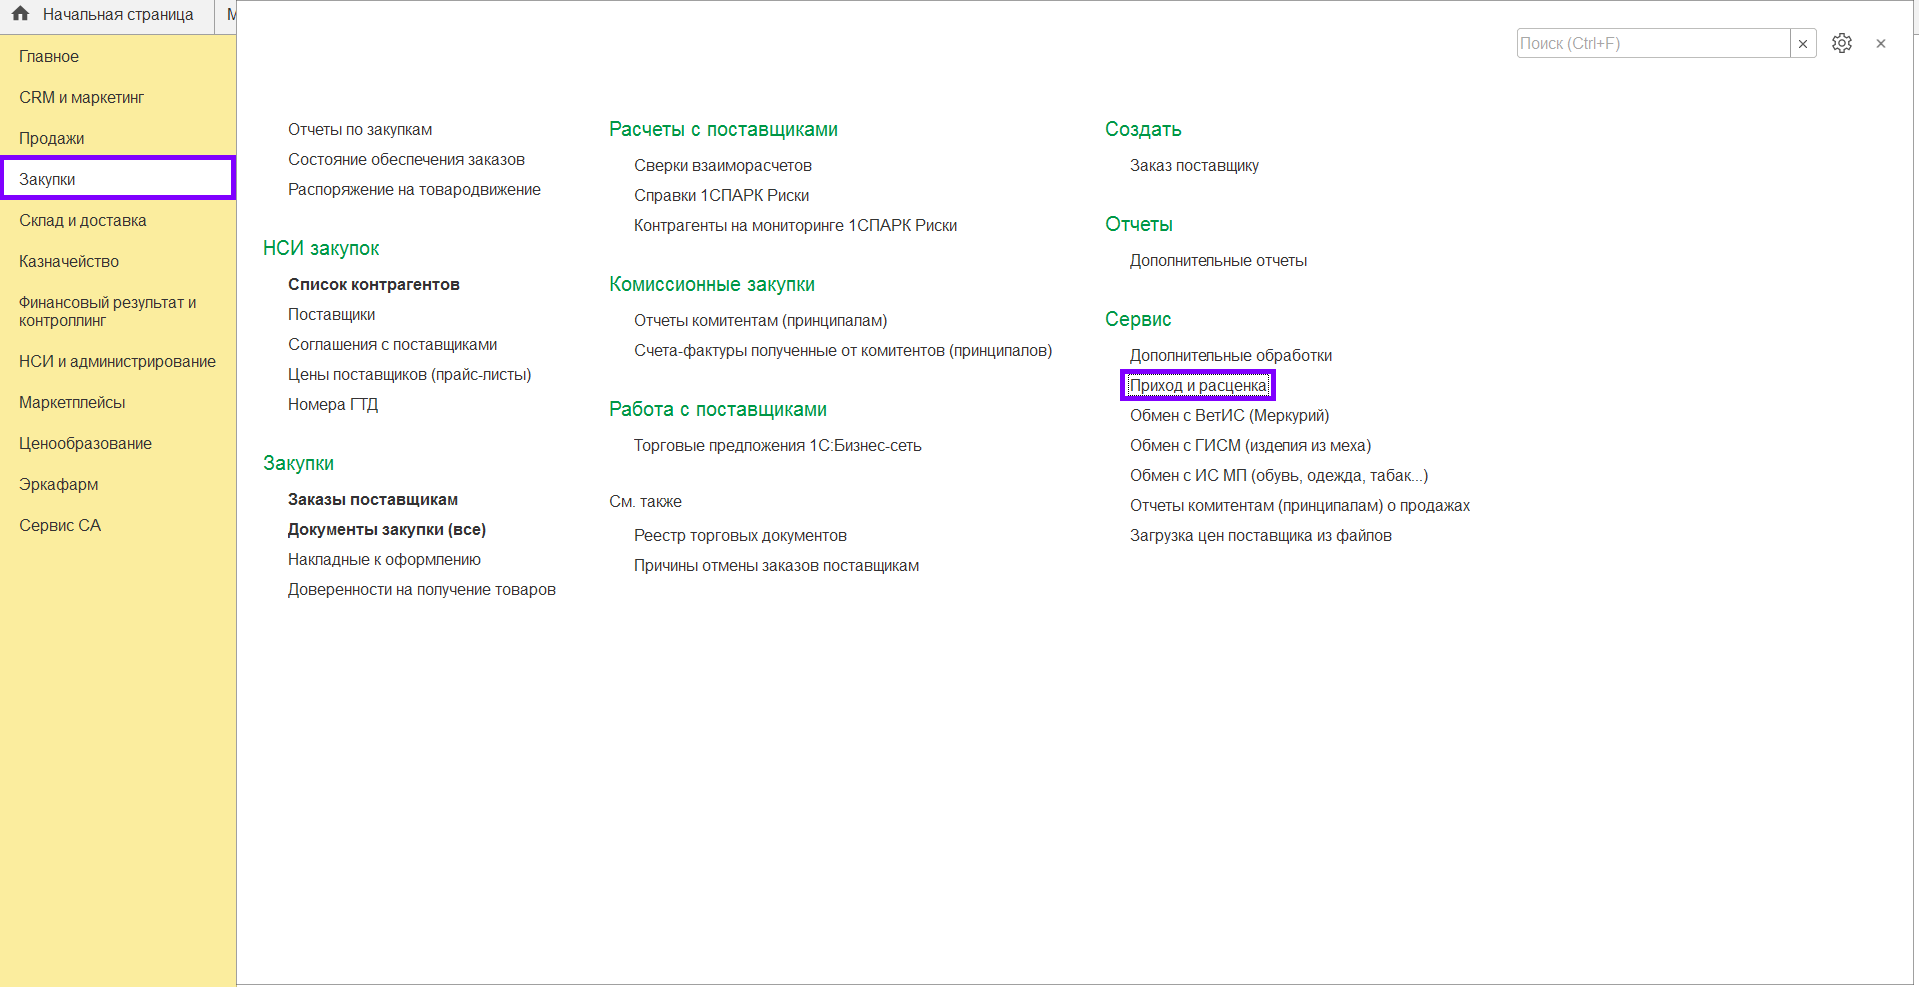Open Дополнительные отчеты link
This screenshot has height=987, width=1919.
pos(1218,261)
